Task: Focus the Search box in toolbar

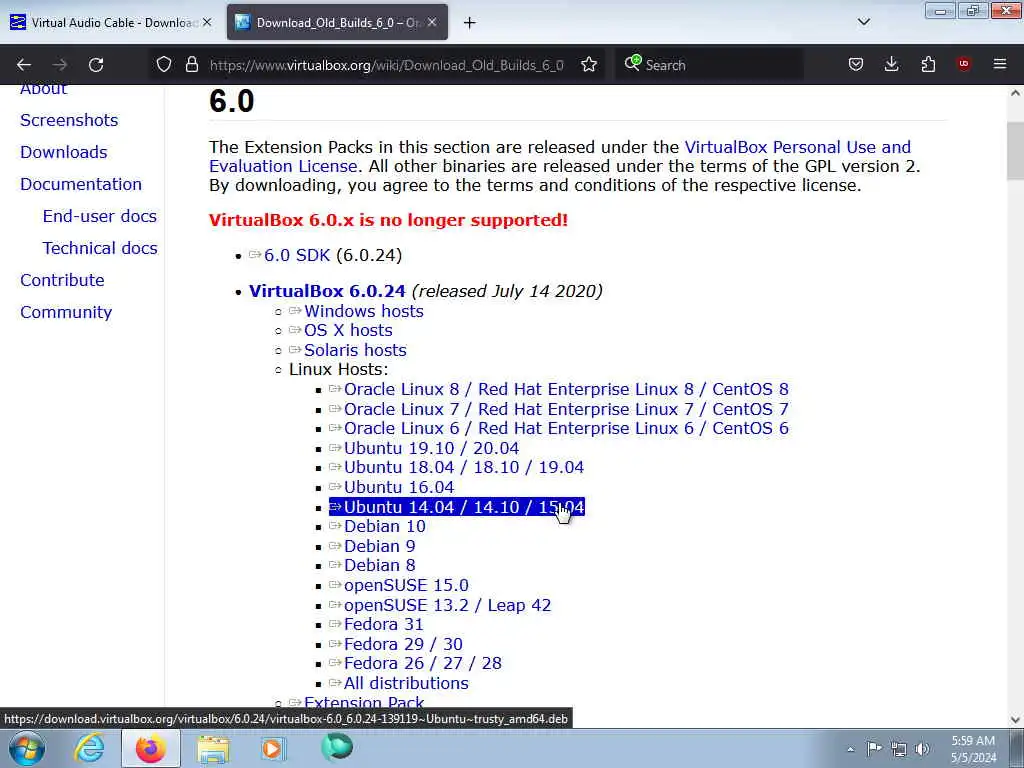Action: [709, 65]
